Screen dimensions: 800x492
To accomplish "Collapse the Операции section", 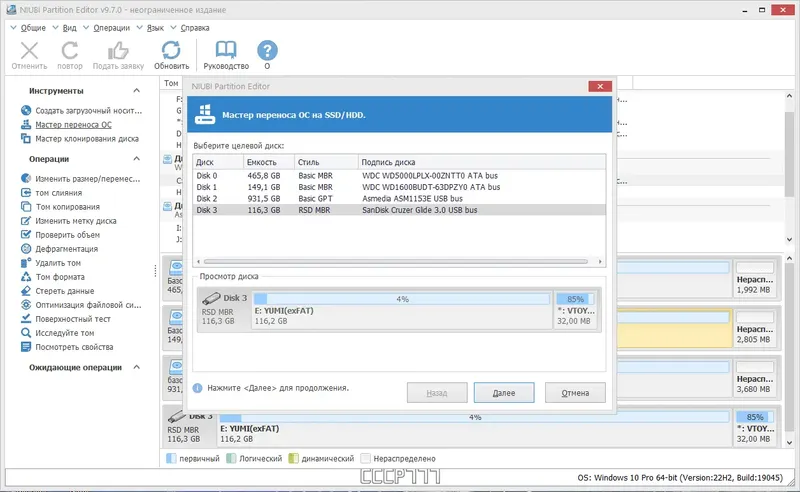I will pos(137,159).
